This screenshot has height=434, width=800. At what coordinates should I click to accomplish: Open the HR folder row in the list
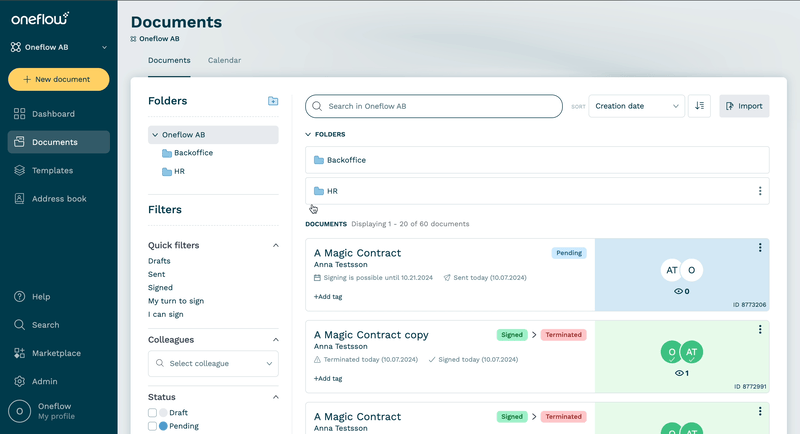pyautogui.click(x=537, y=191)
